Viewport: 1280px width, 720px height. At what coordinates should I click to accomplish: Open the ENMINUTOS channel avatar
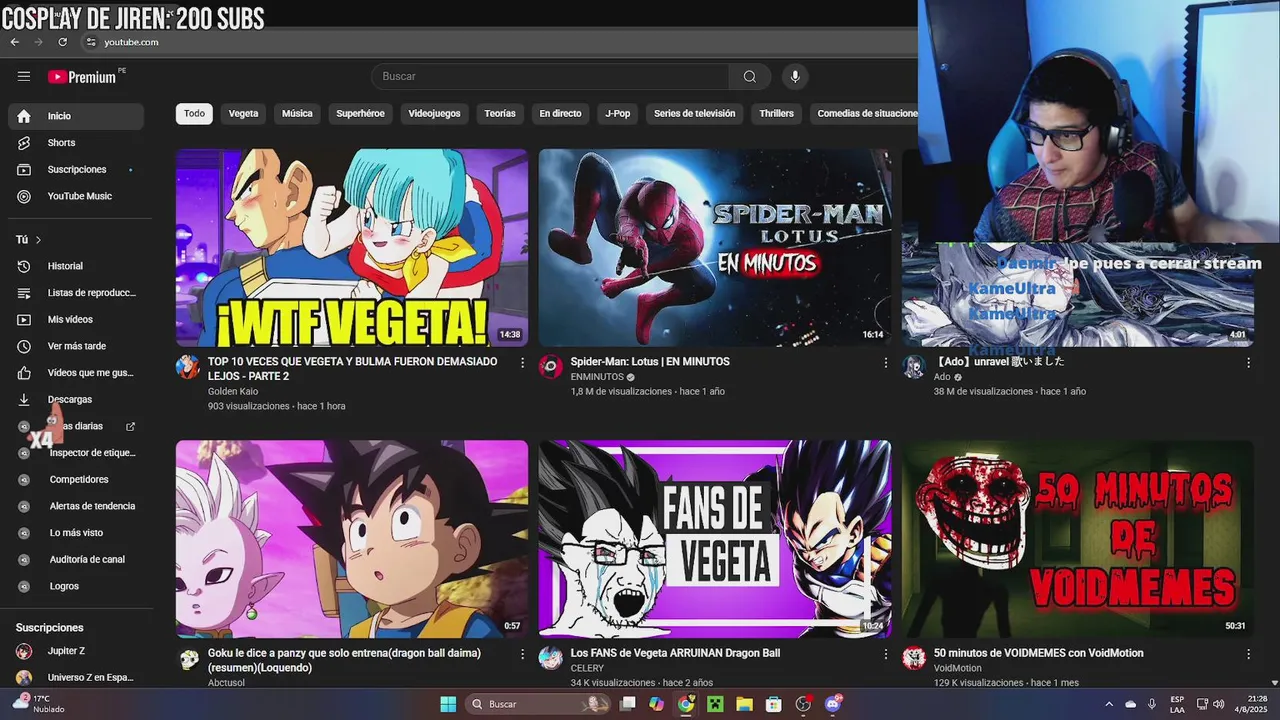pos(551,366)
